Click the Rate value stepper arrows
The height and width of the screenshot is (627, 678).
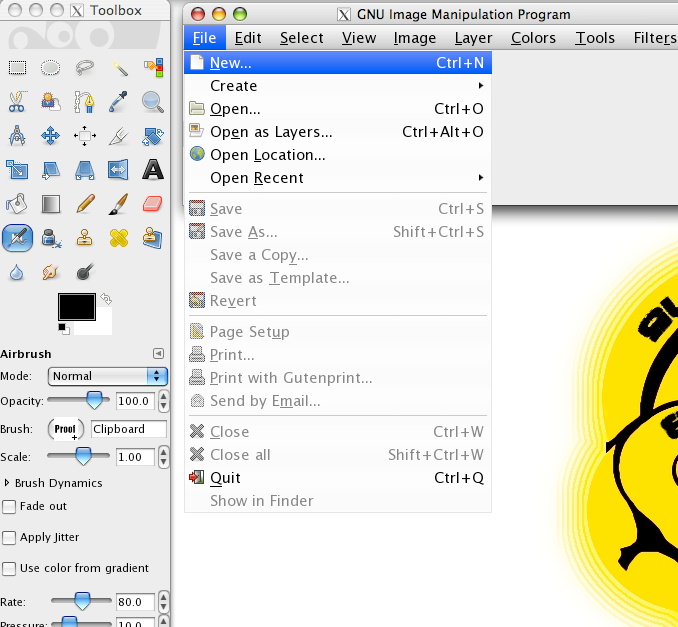point(163,602)
